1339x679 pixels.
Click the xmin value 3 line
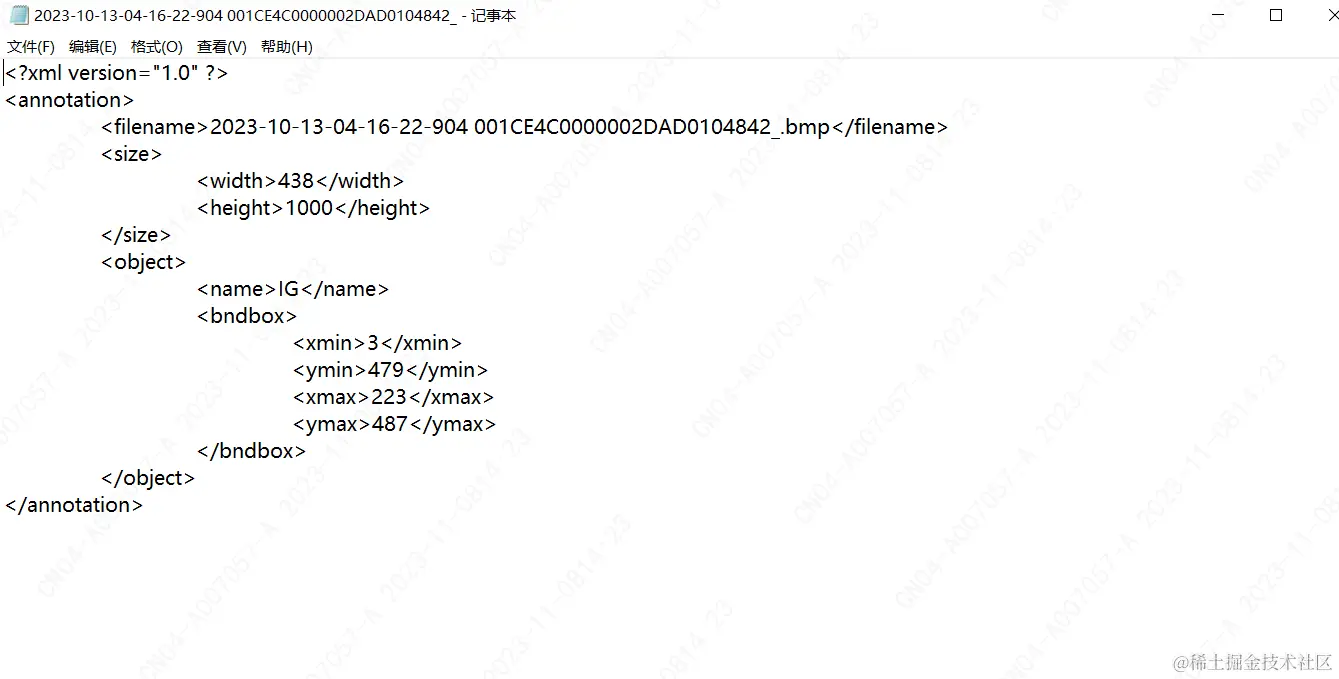[x=378, y=343]
